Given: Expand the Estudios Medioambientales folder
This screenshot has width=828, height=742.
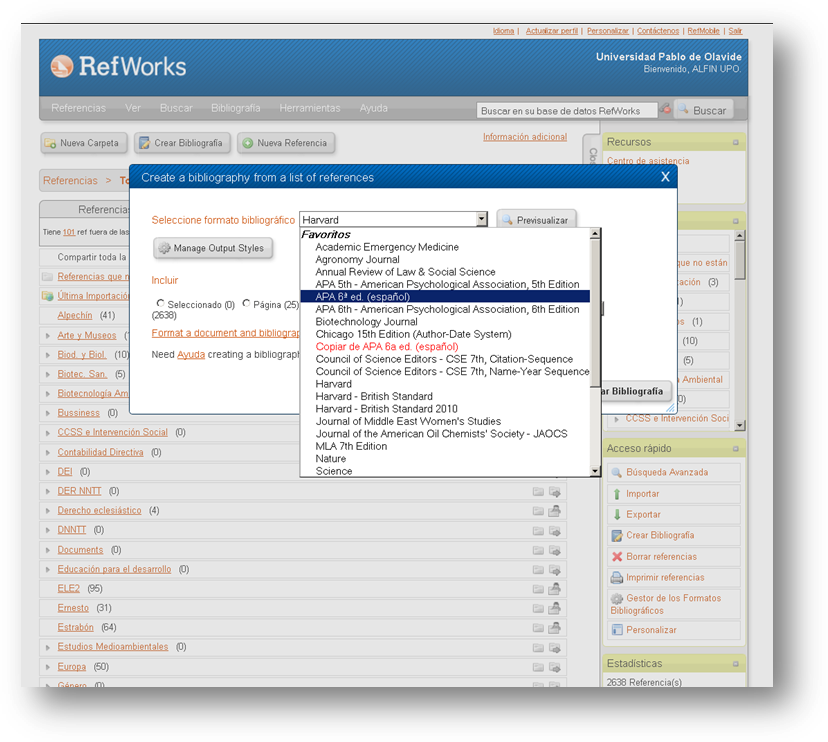Looking at the screenshot, I should [48, 647].
